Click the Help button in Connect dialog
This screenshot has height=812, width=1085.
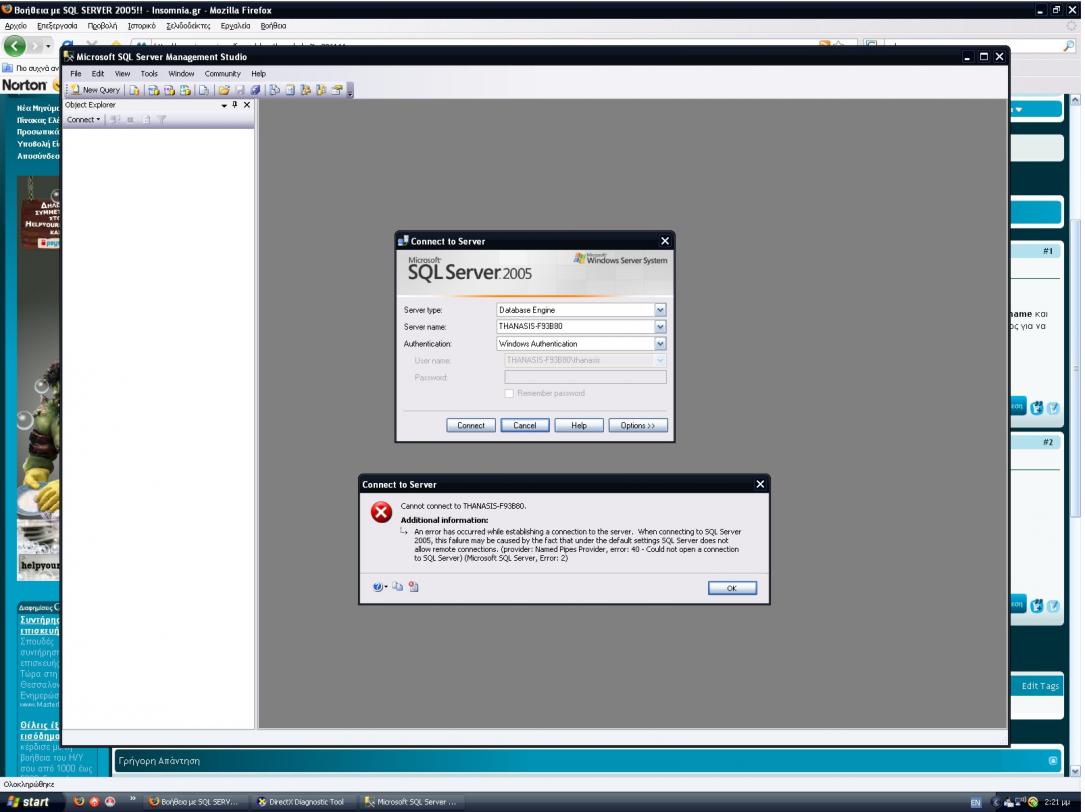coord(578,426)
